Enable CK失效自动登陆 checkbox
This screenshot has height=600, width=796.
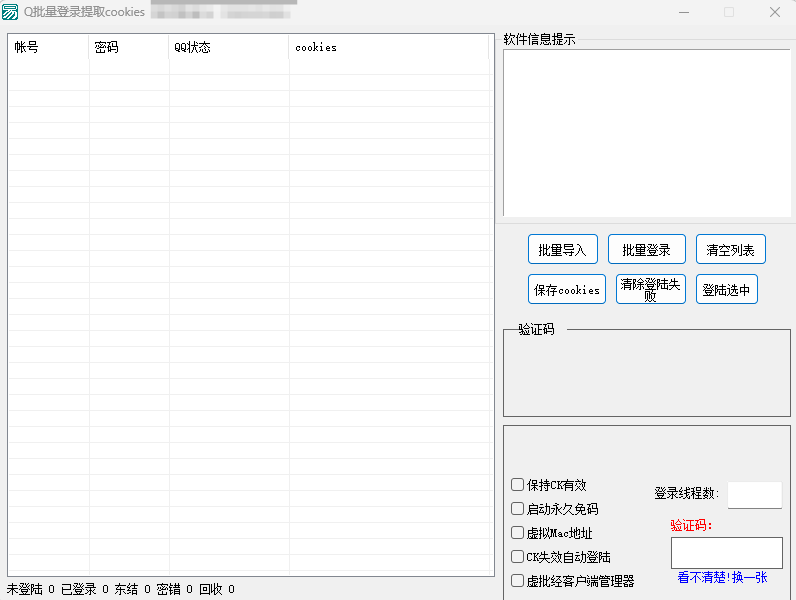tap(518, 557)
